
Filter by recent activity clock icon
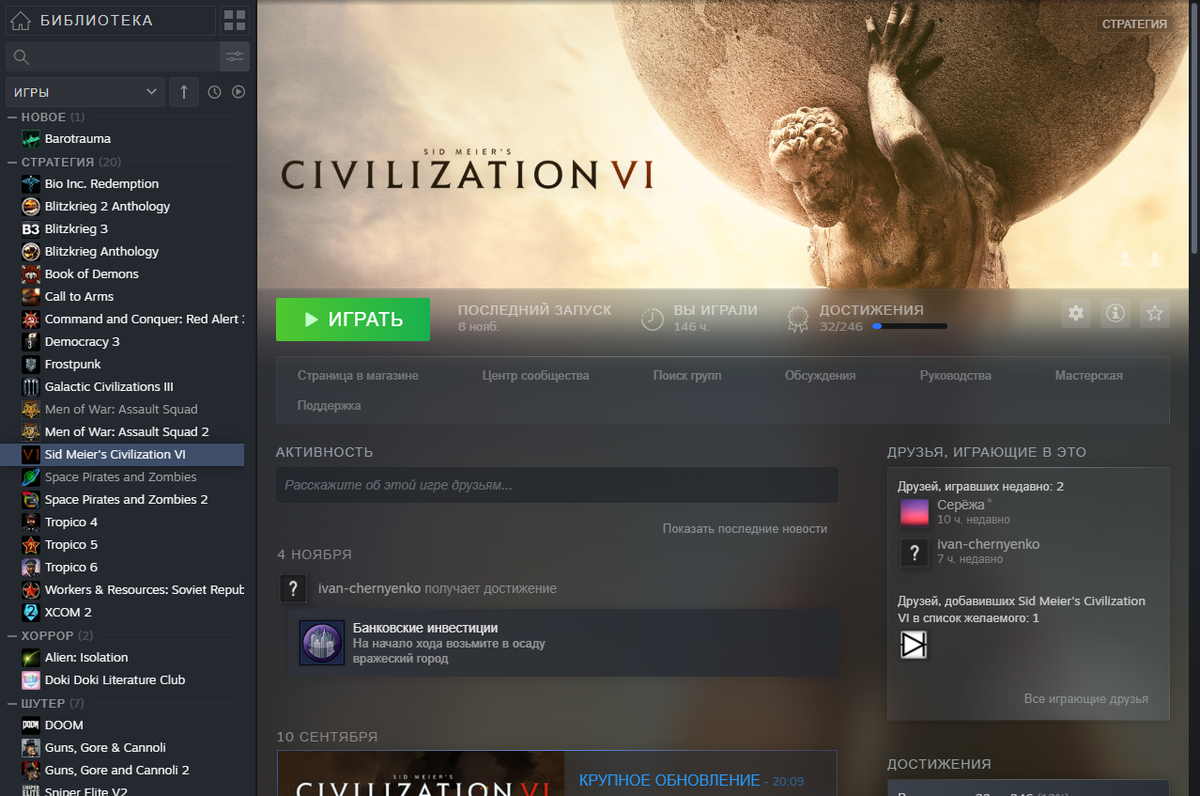click(214, 92)
